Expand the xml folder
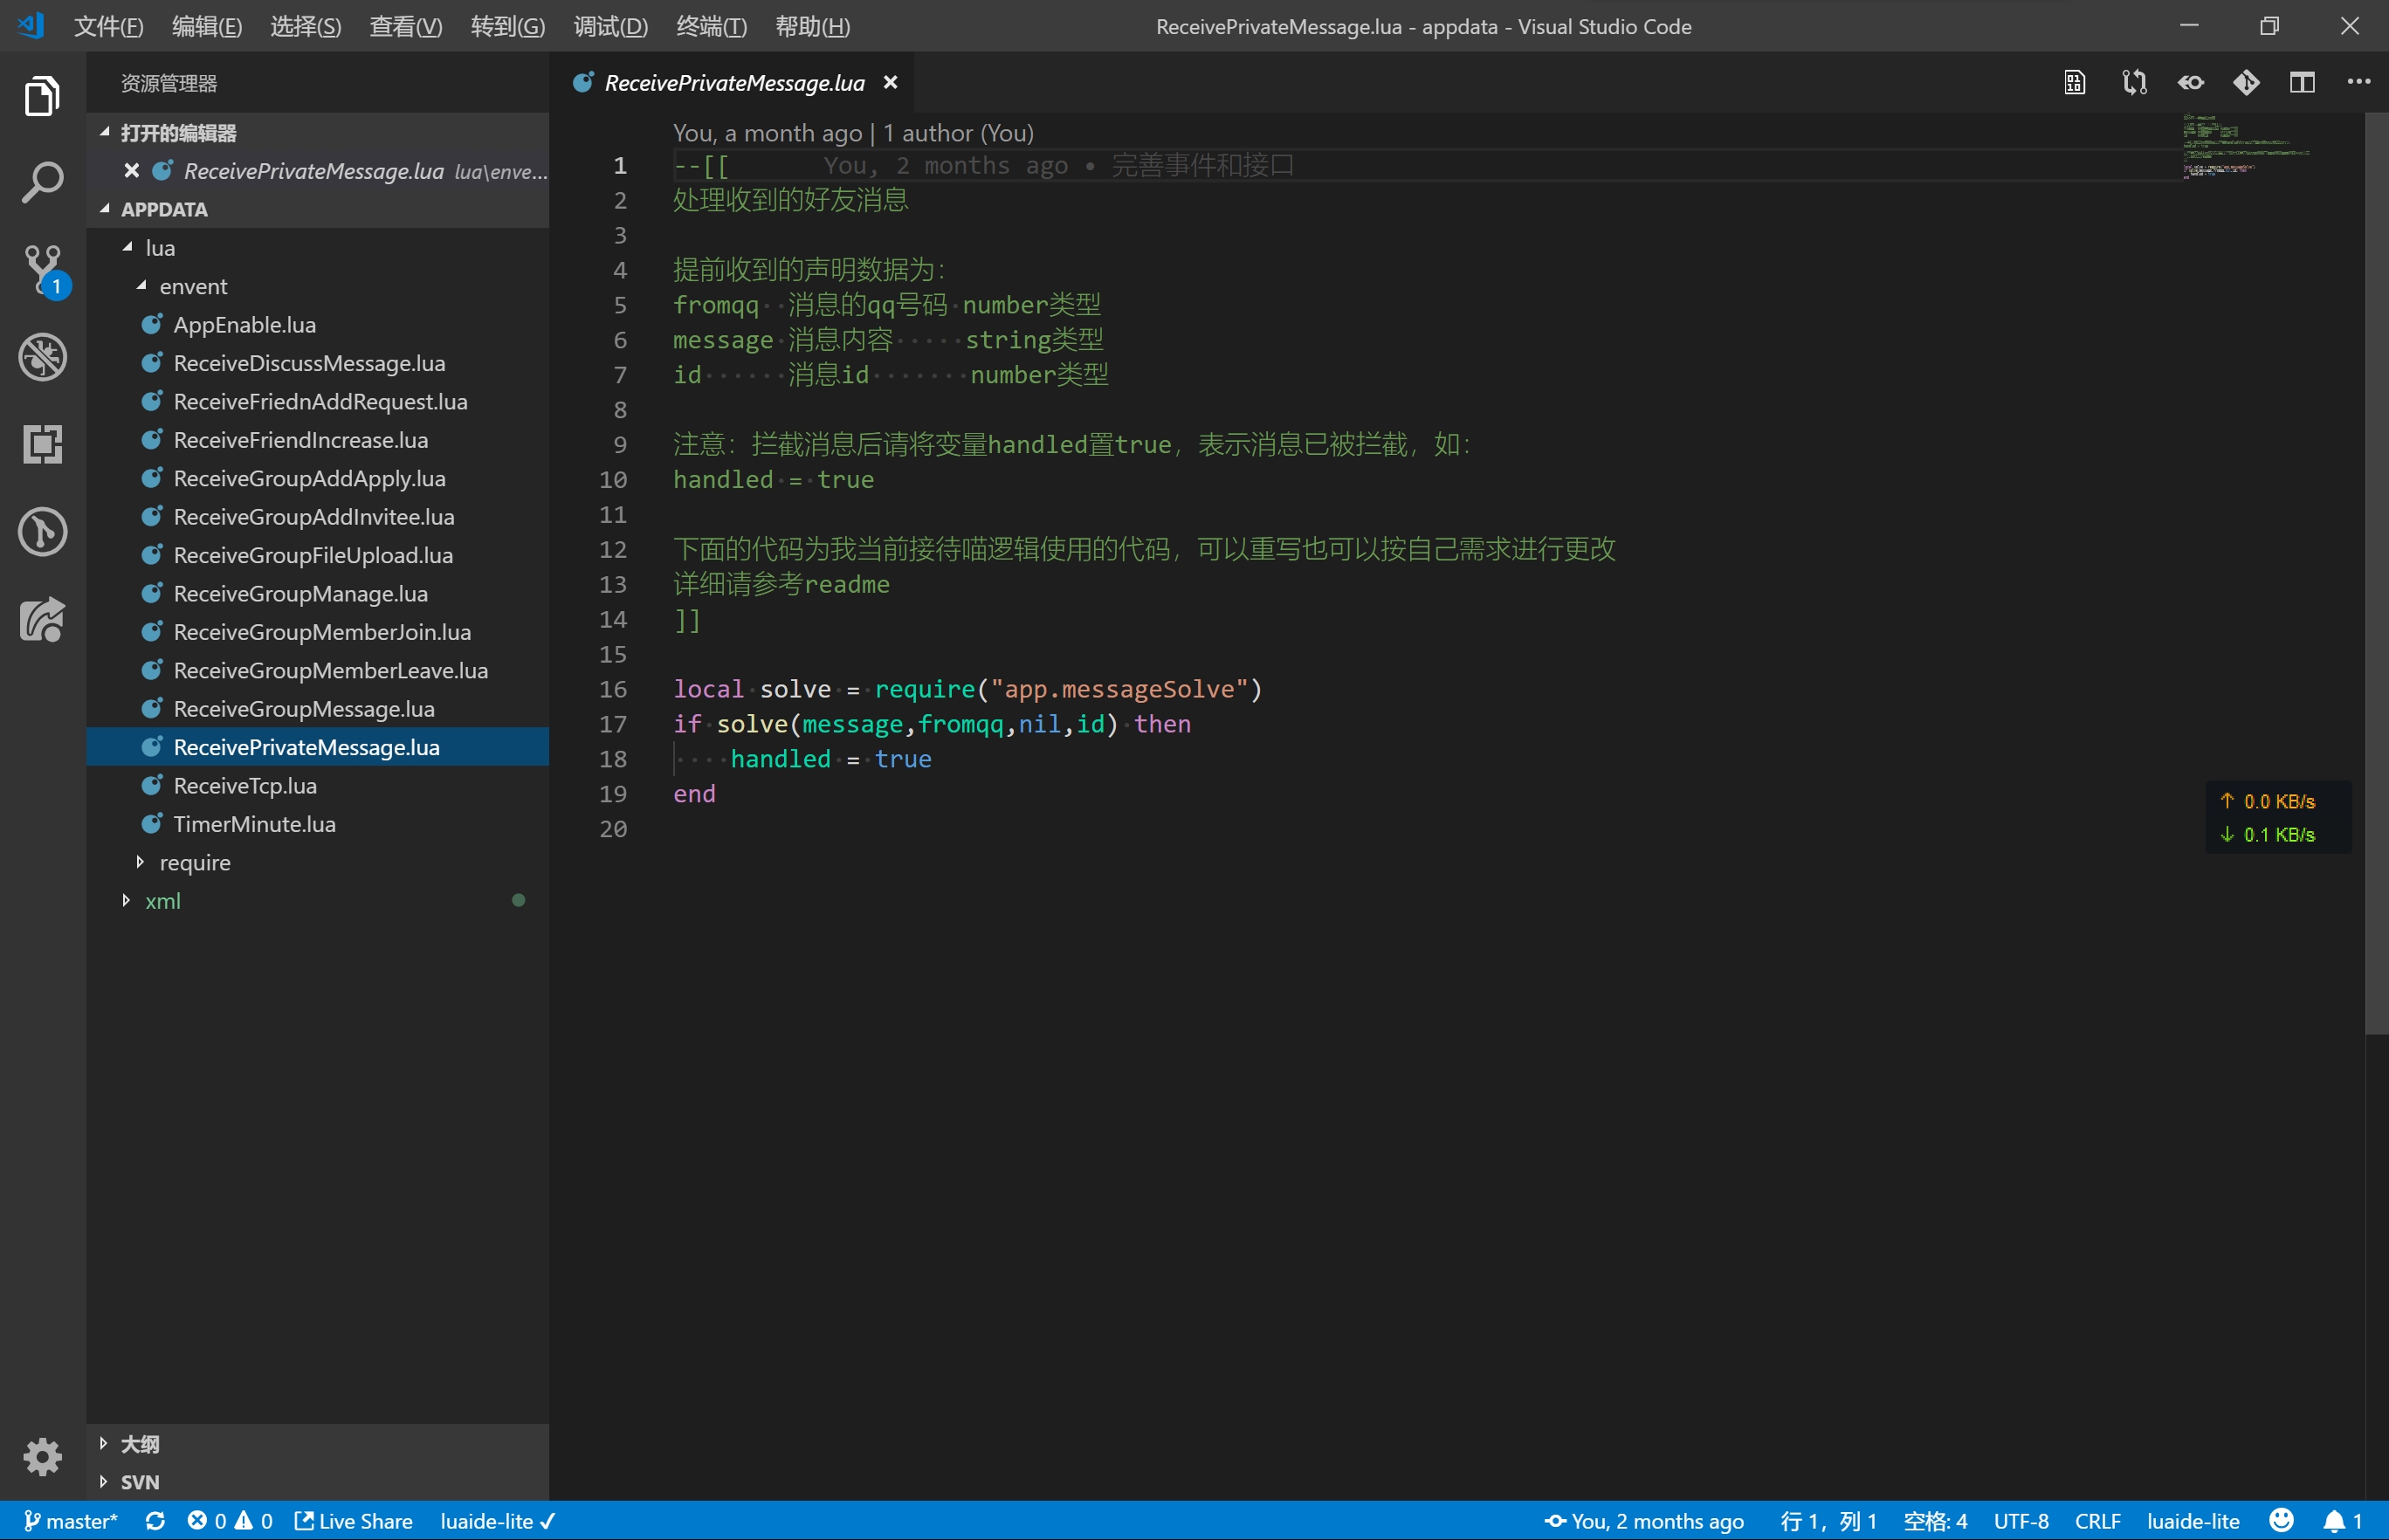2389x1540 pixels. point(318,900)
